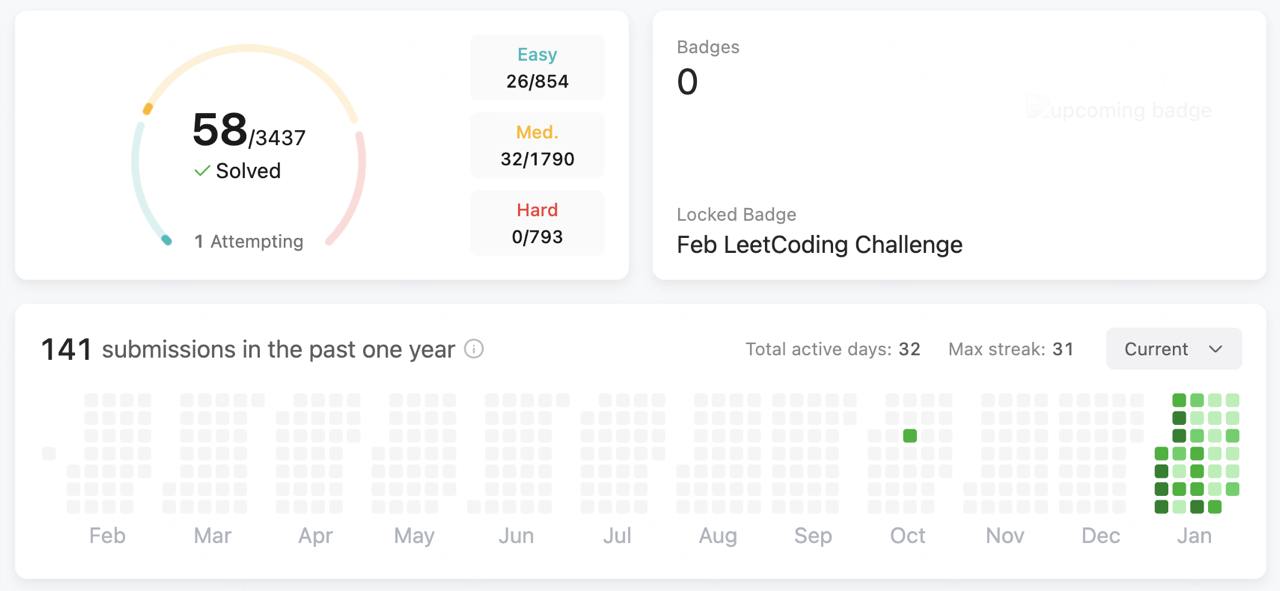Click the broken upcoming badge image
This screenshot has height=591, width=1280.
(1119, 110)
